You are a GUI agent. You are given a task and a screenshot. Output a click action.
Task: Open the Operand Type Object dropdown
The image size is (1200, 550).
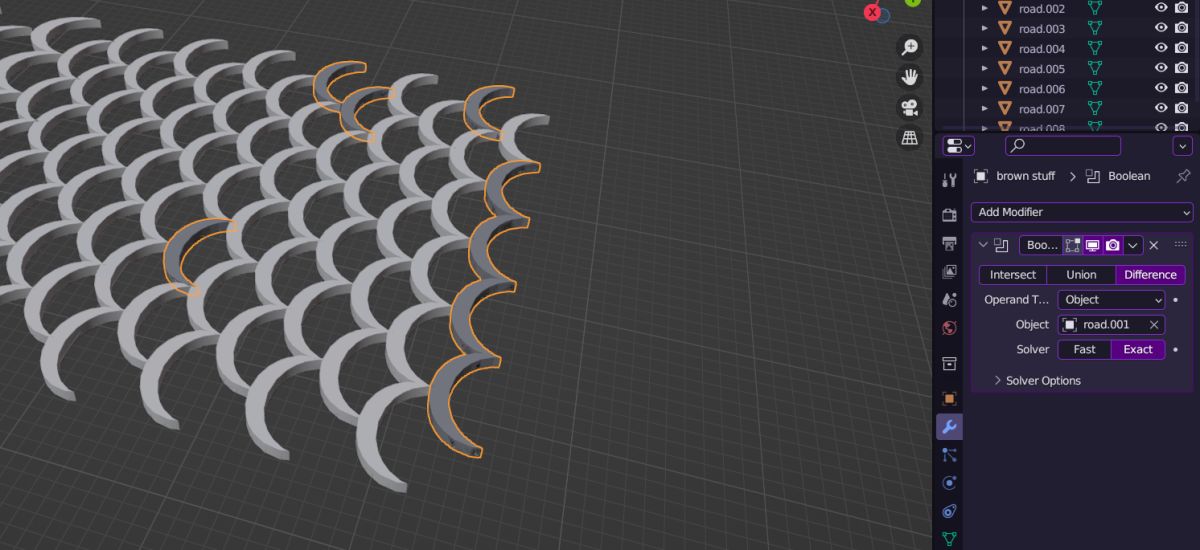tap(1111, 300)
